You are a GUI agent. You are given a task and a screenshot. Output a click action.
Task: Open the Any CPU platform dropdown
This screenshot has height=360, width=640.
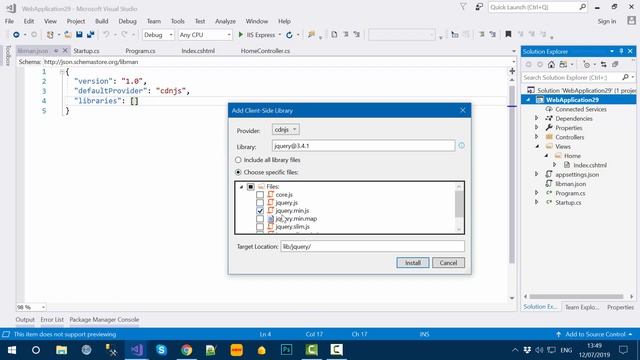205,35
